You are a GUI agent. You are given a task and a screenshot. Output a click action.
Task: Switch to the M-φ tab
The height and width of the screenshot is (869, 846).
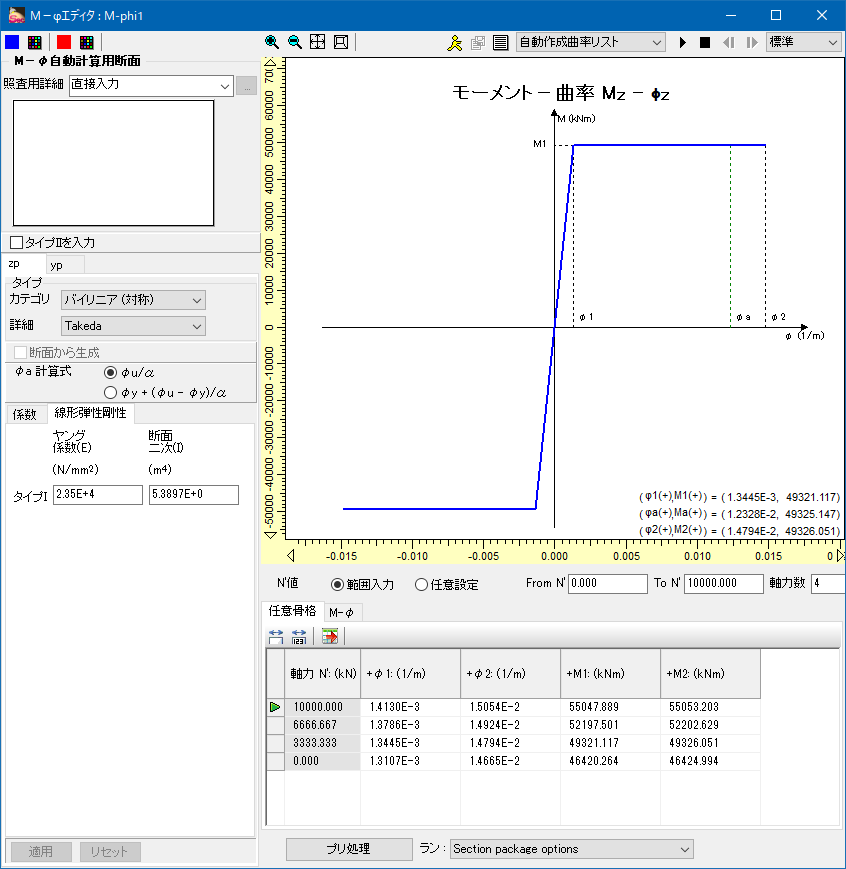coord(342,612)
